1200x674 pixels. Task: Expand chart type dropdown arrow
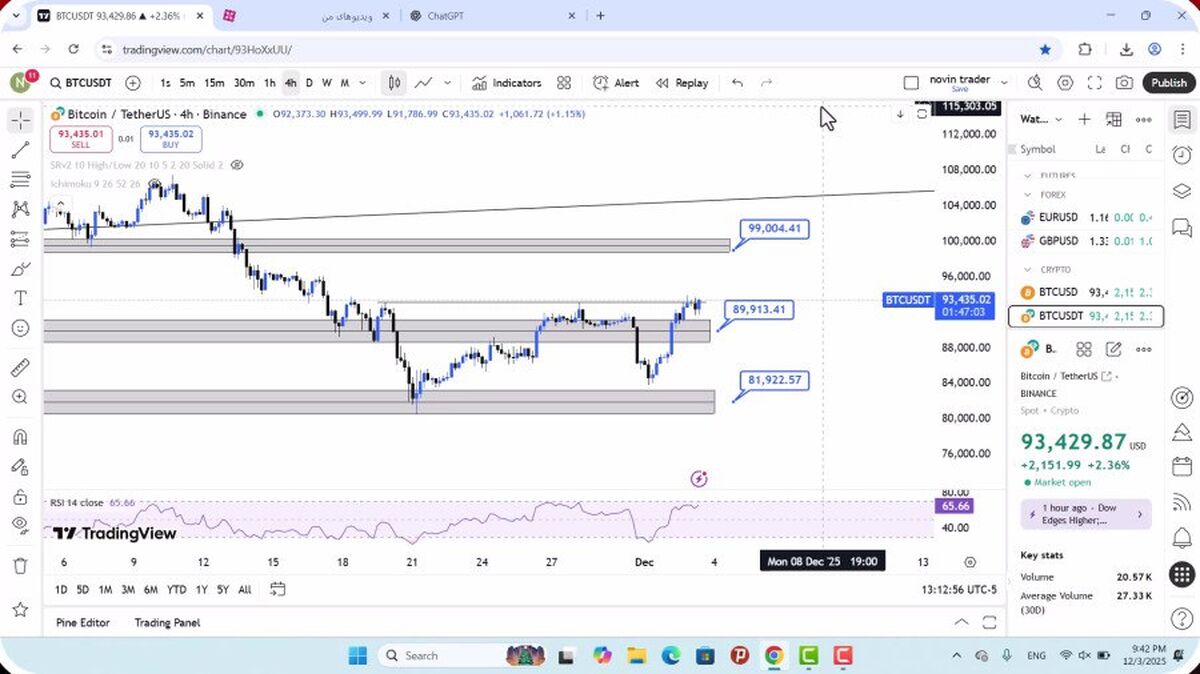(447, 83)
